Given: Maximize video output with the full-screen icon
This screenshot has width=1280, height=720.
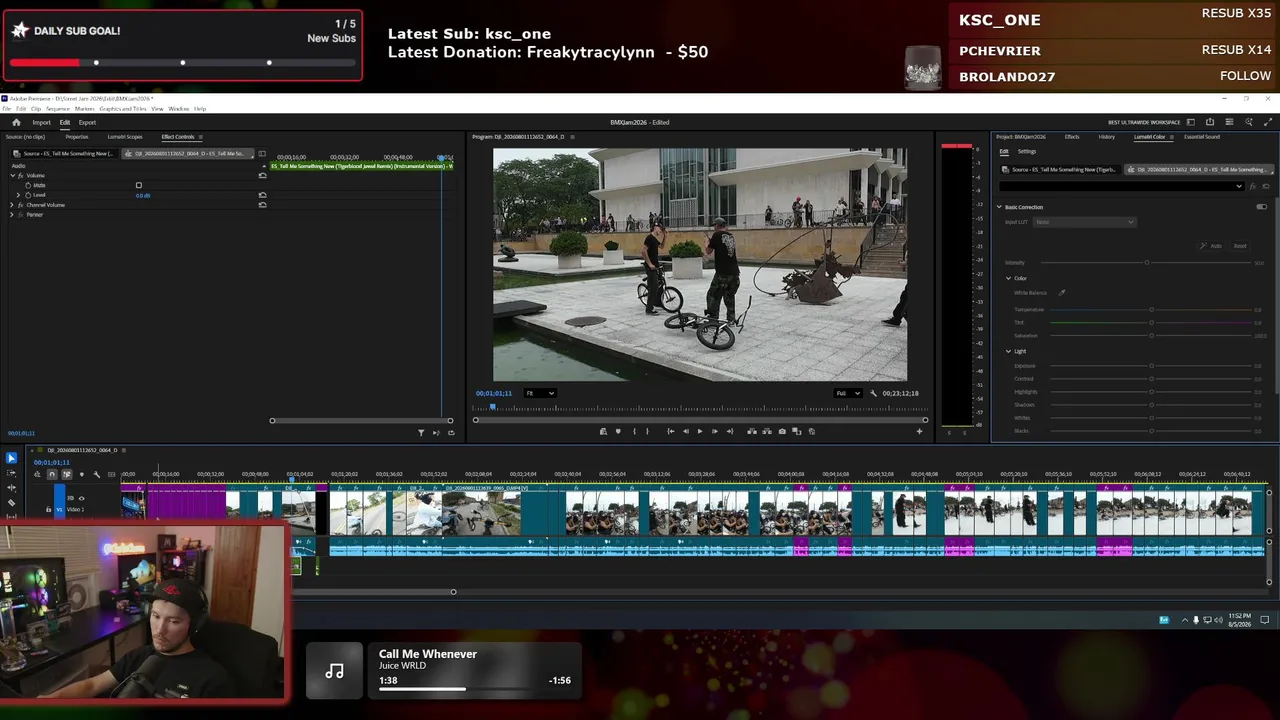Looking at the screenshot, I should [1269, 122].
